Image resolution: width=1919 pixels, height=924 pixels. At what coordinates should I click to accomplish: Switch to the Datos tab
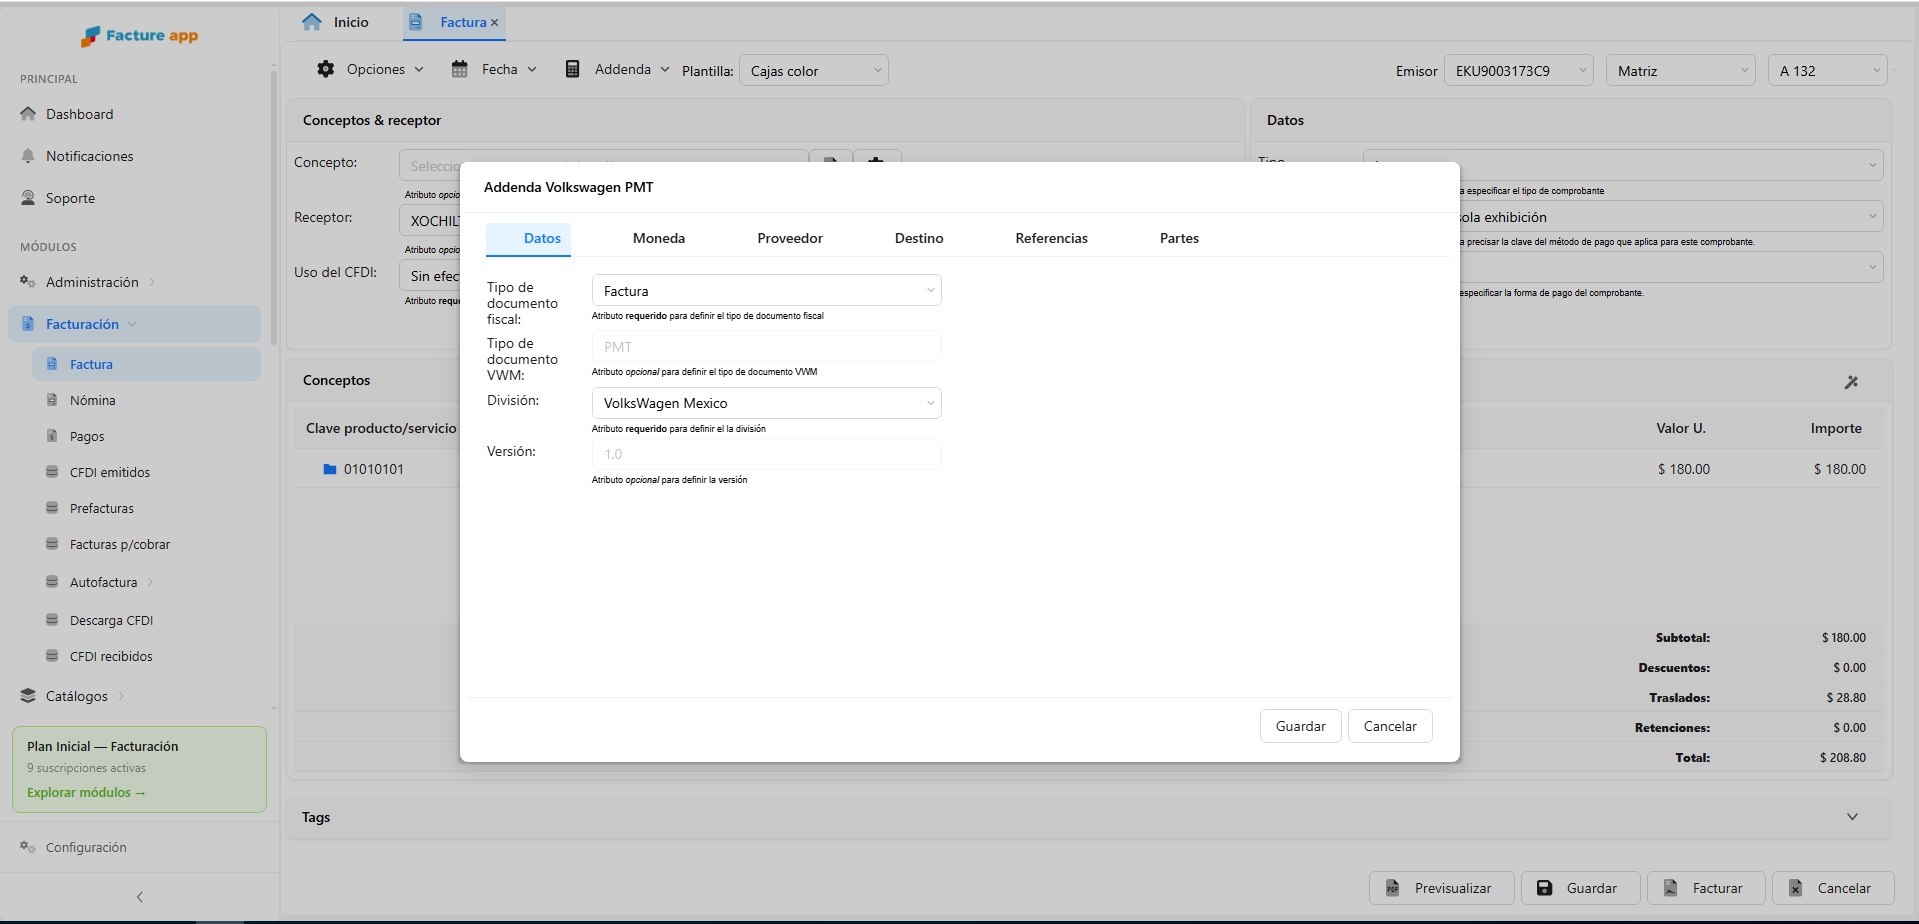[528, 238]
